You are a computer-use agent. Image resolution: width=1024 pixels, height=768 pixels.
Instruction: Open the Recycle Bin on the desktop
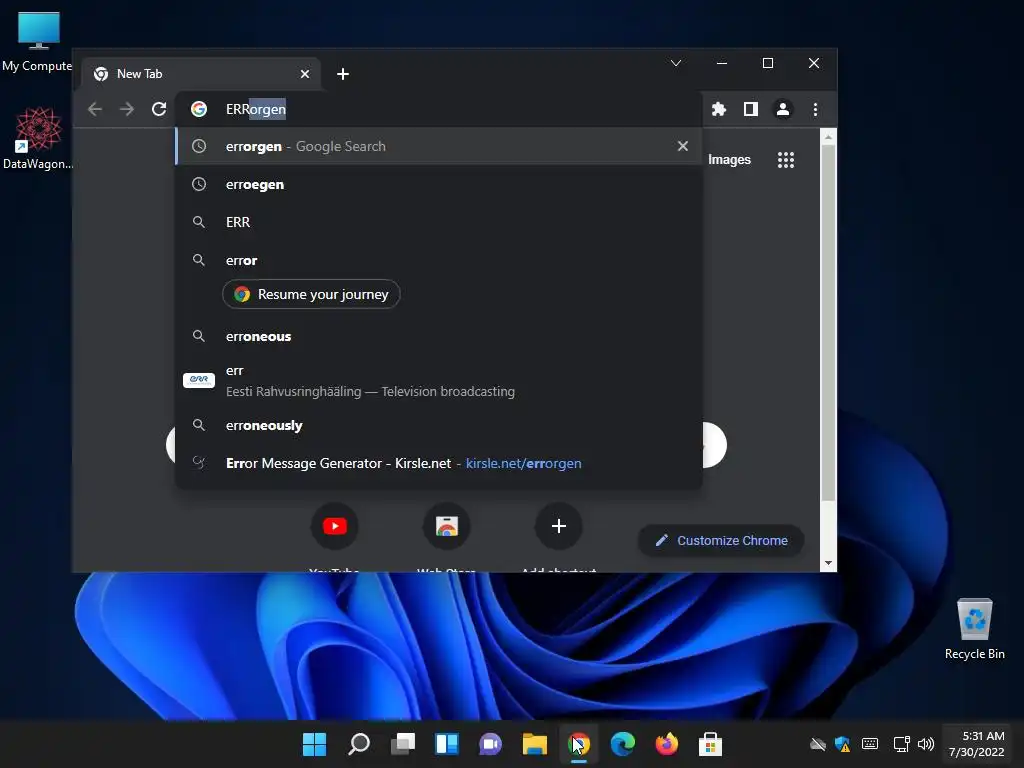click(974, 629)
